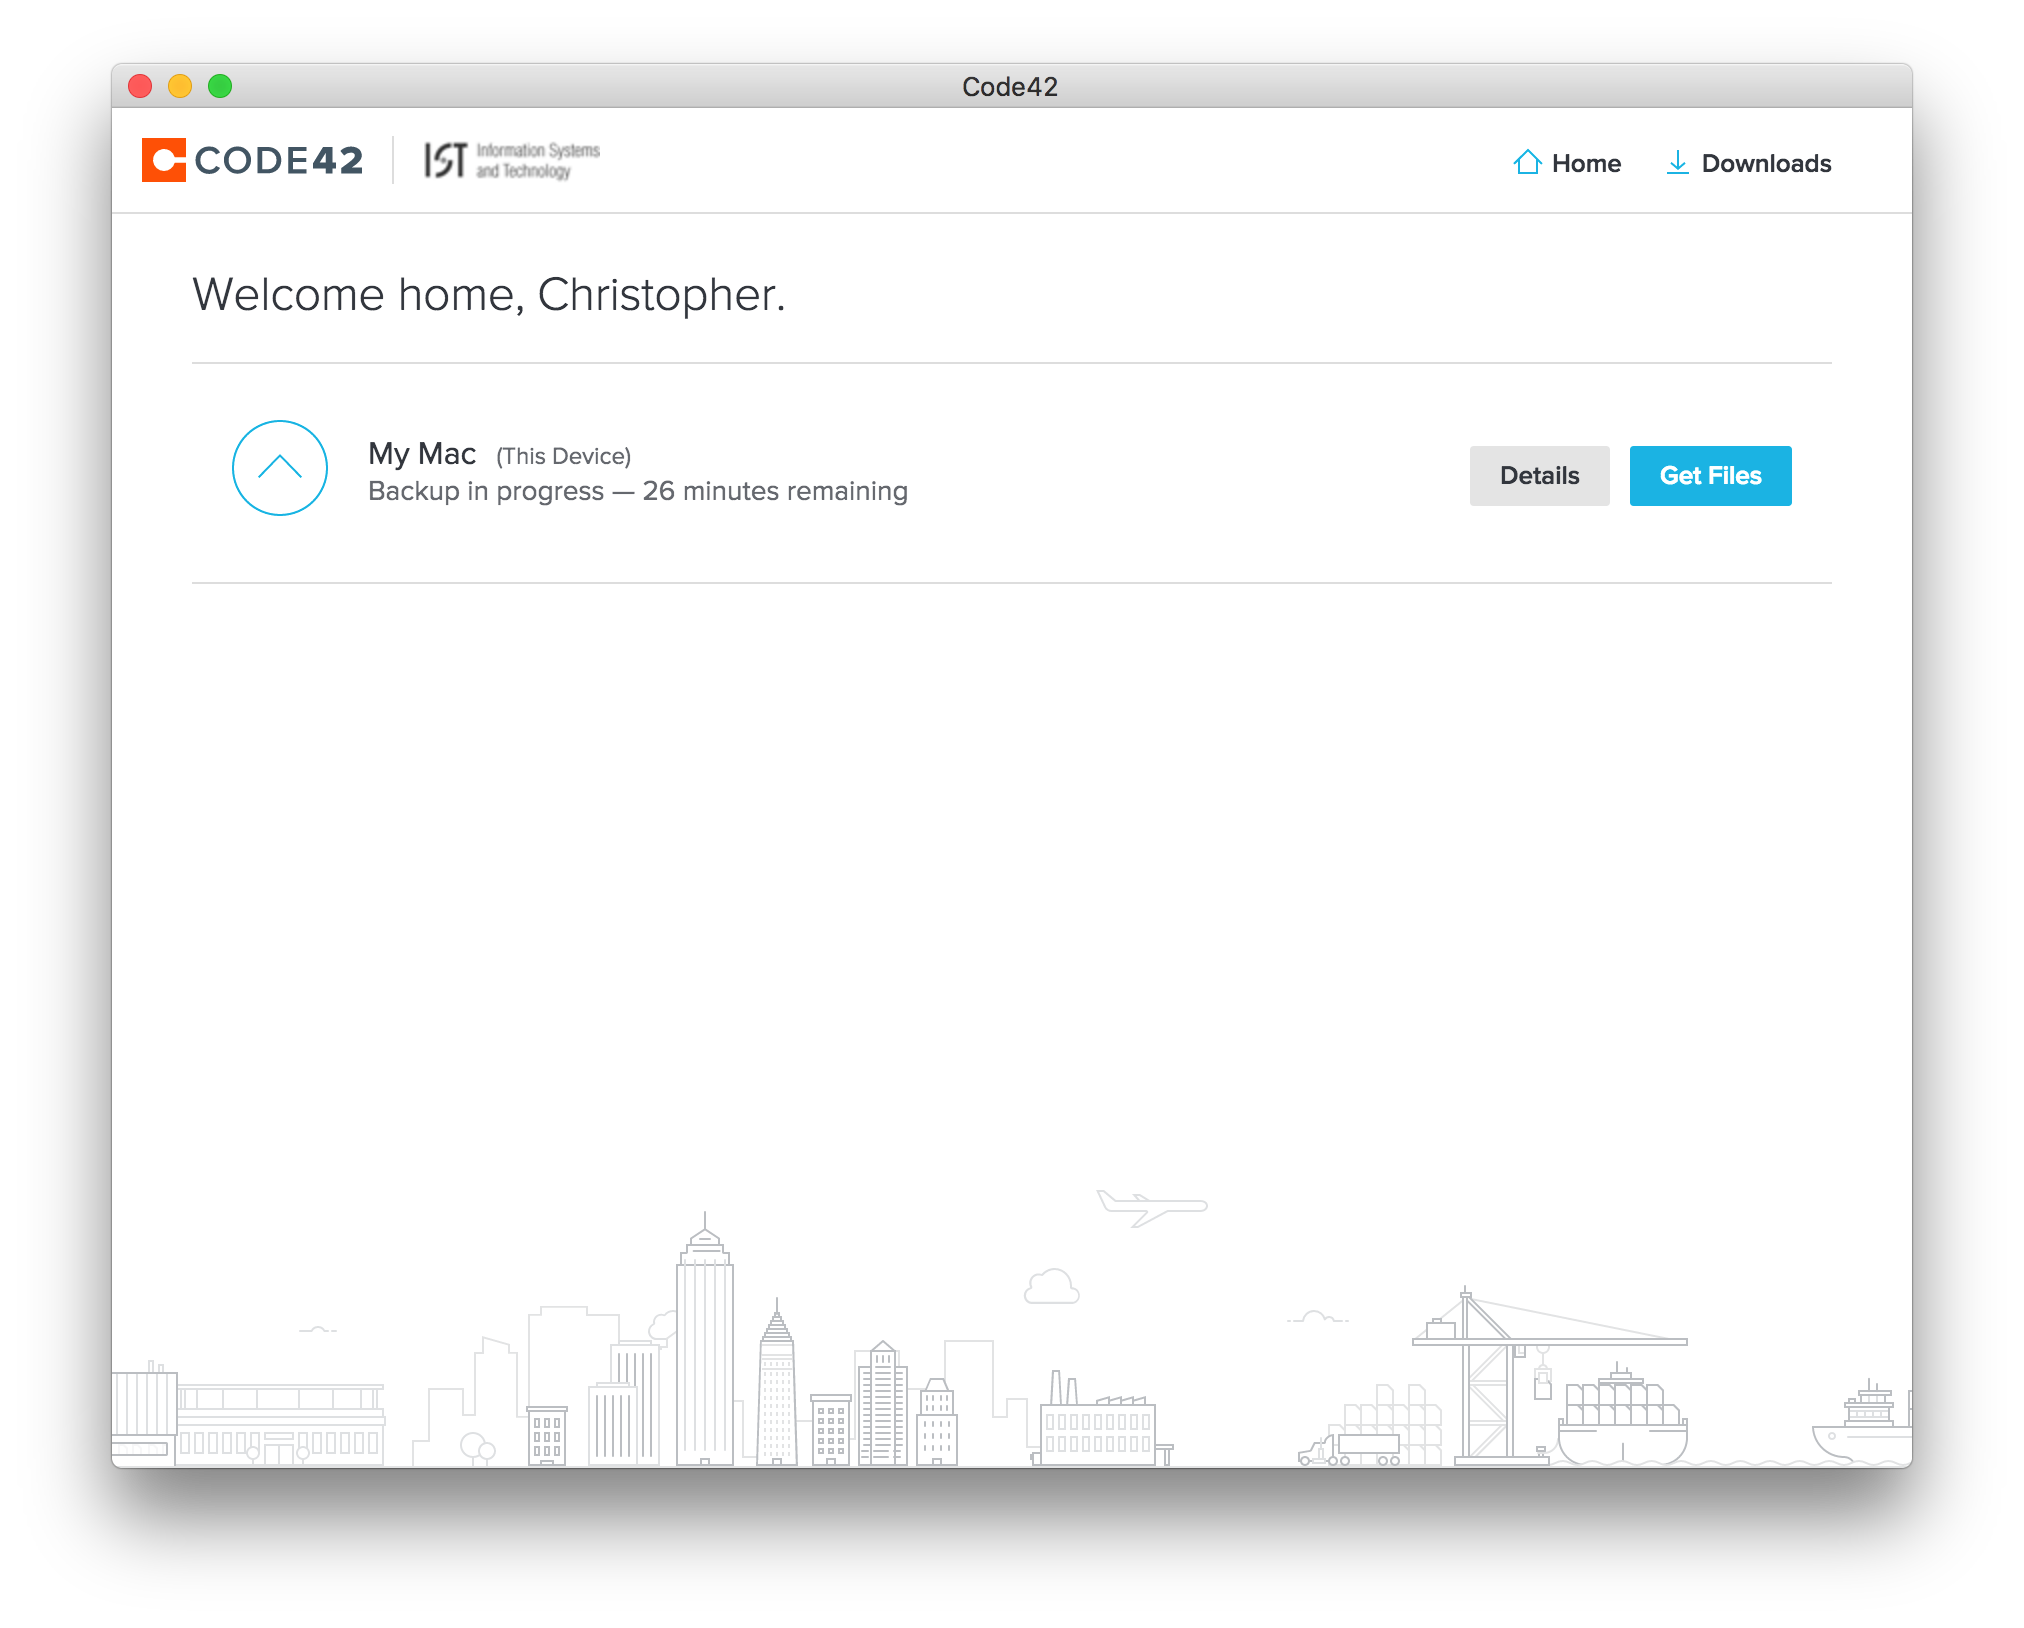The height and width of the screenshot is (1628, 2024).
Task: Close the Code42 window with red button
Action: click(x=140, y=87)
